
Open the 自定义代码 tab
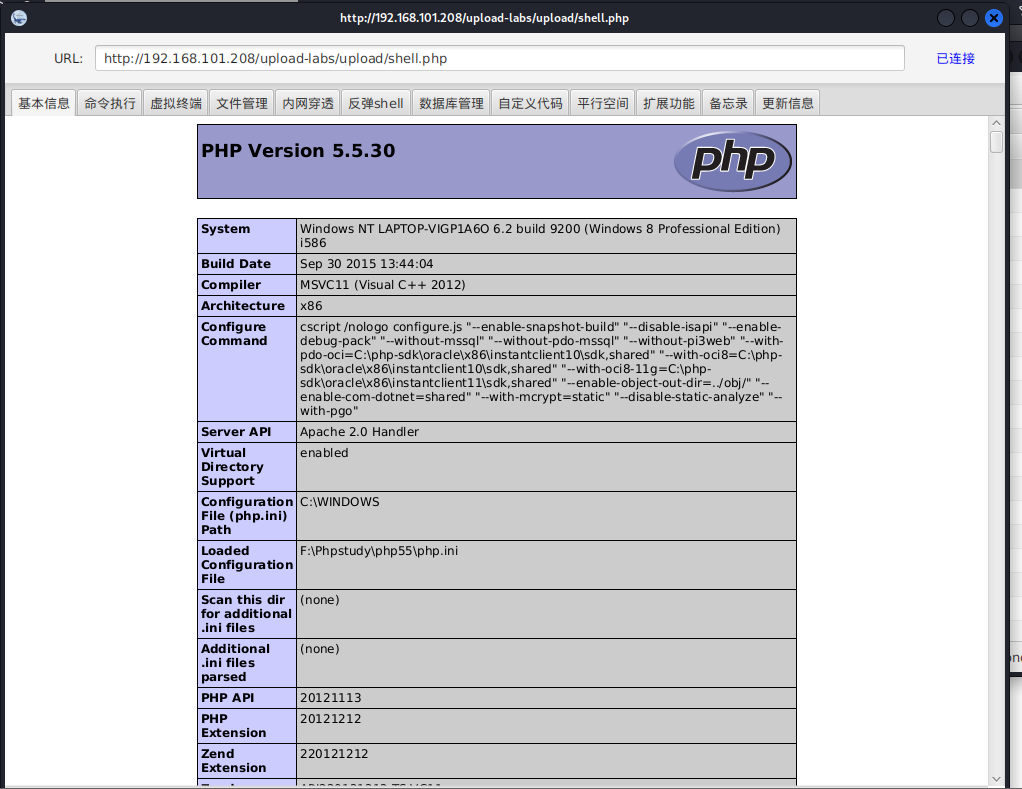530,104
